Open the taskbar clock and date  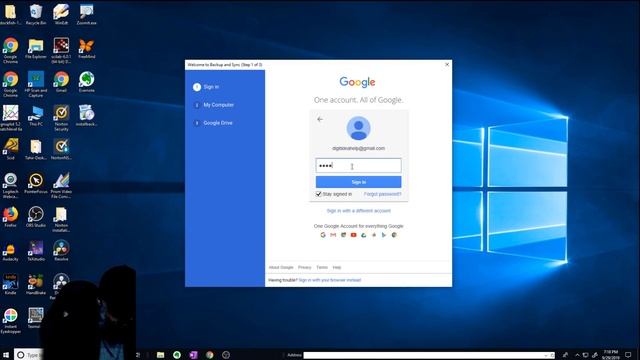(611, 355)
